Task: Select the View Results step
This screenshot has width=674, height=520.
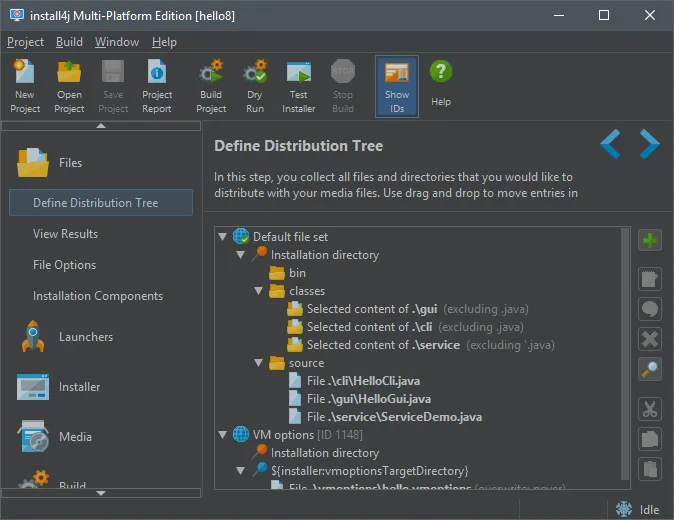Action: 65,234
